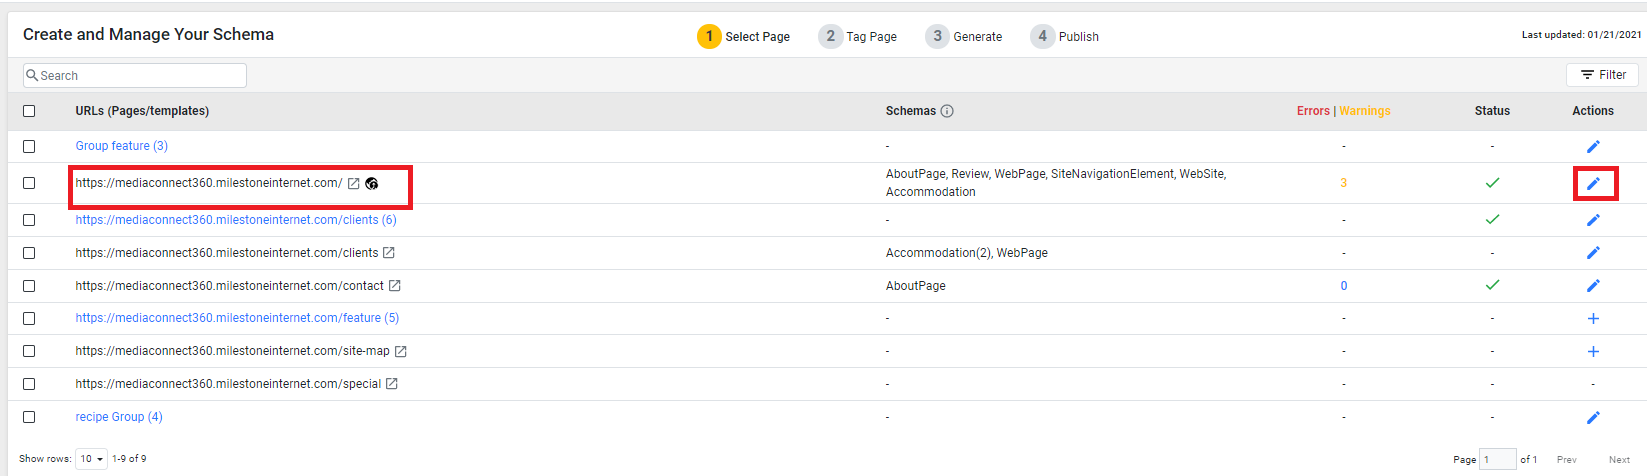Click the green status check on /contact row
This screenshot has width=1647, height=476.
(x=1492, y=285)
